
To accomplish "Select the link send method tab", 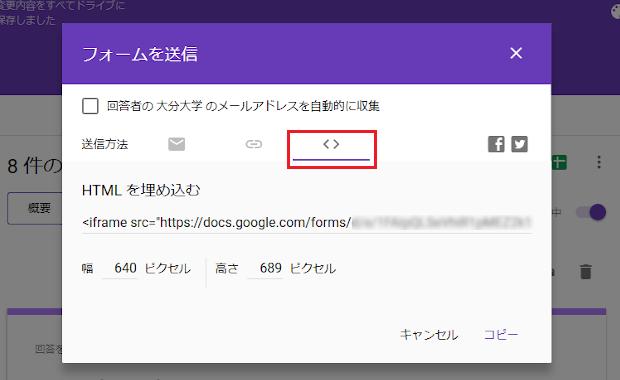I will [x=253, y=144].
